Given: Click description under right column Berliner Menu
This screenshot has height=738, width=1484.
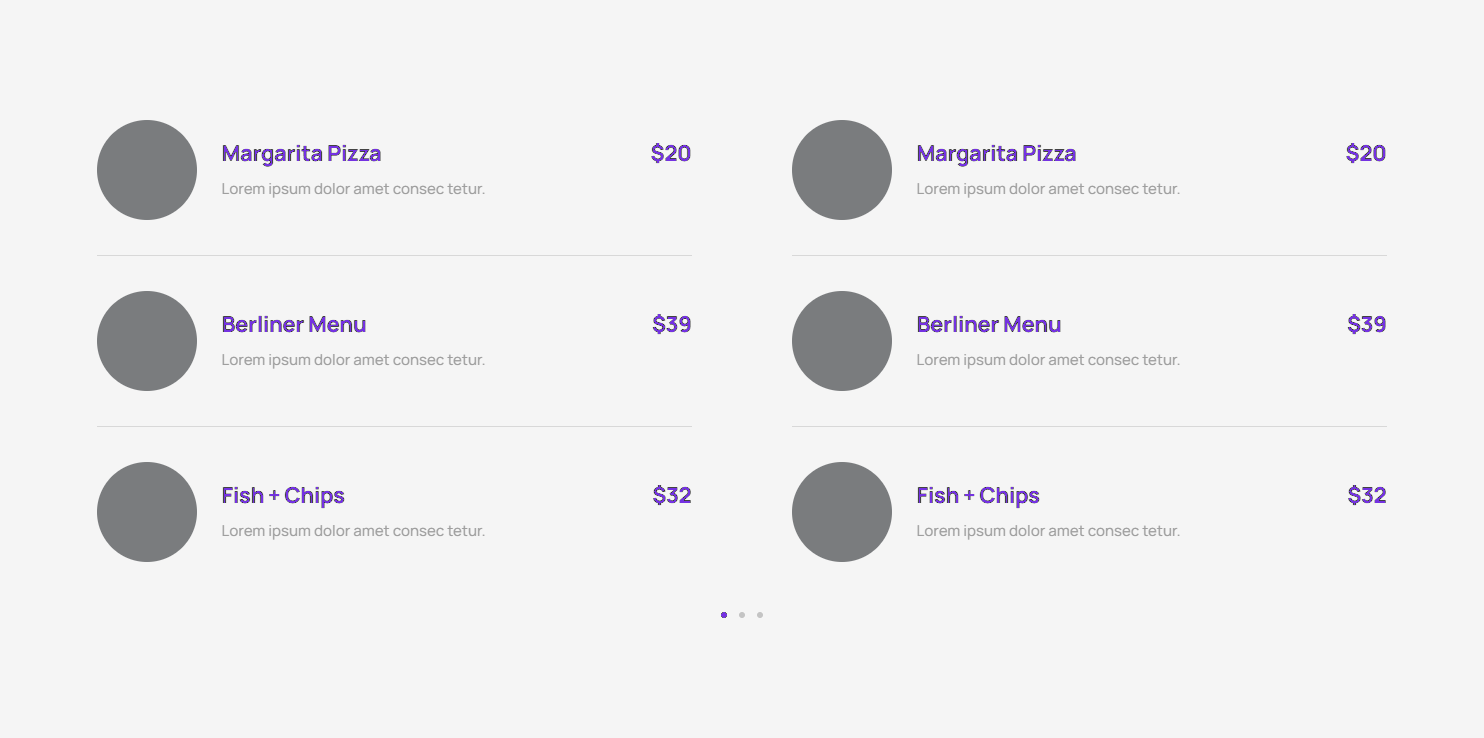Looking at the screenshot, I should [x=1048, y=360].
